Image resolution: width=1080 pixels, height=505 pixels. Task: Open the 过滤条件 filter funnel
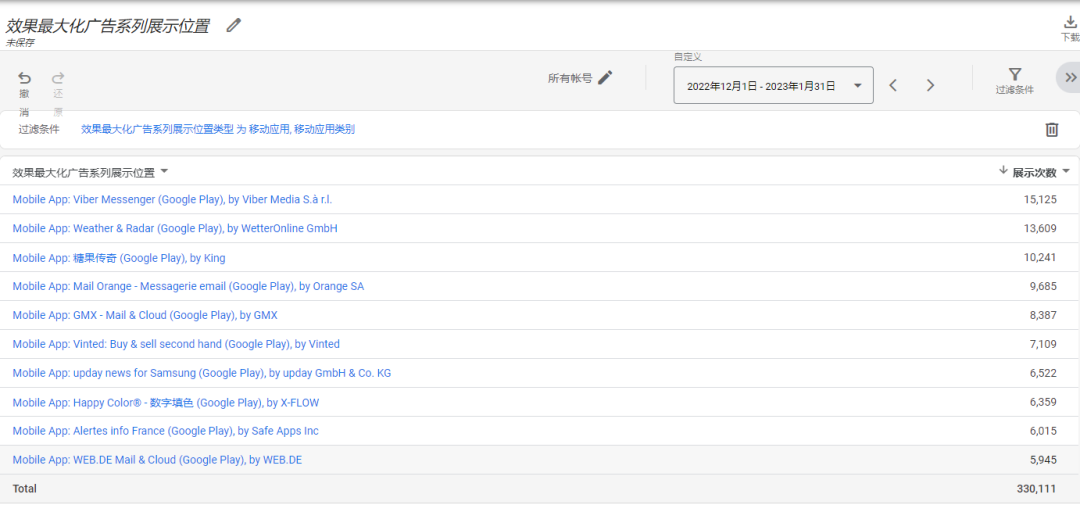pos(1015,81)
